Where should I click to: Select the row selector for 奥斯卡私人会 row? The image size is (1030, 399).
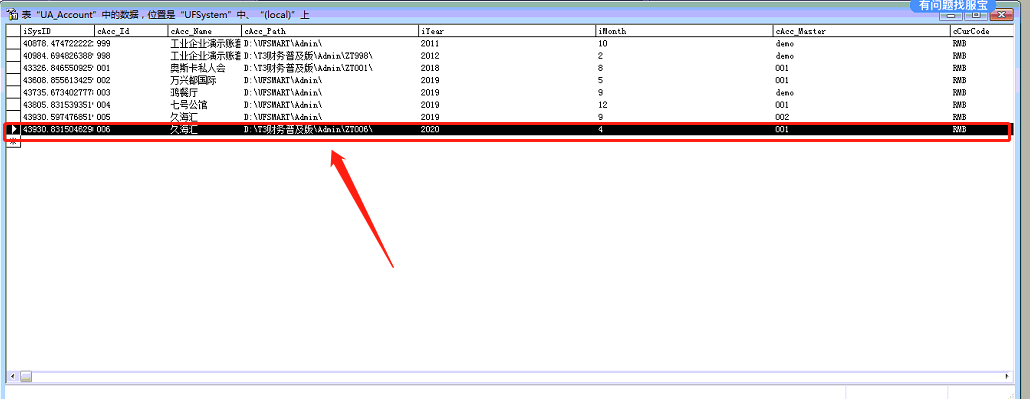coord(14,68)
